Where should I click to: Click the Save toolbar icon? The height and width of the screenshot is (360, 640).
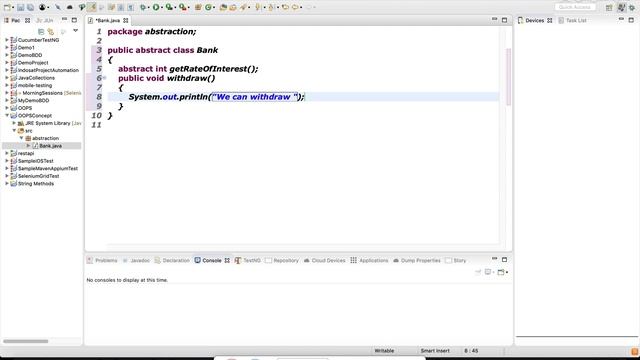[x=20, y=7]
